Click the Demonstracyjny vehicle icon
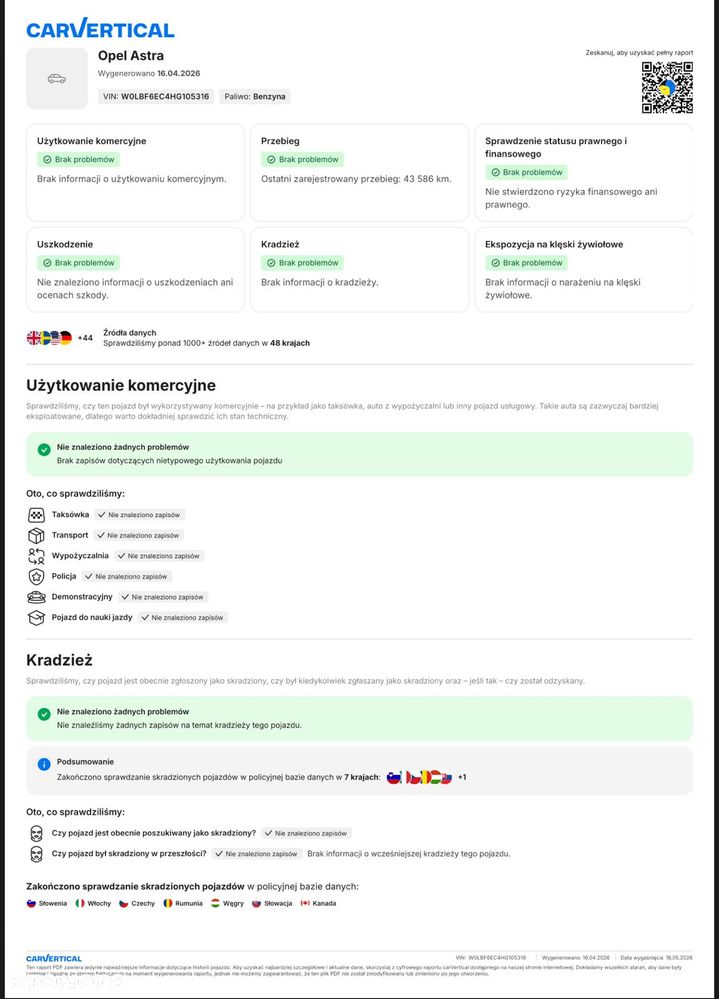This screenshot has width=719, height=999. (36, 597)
